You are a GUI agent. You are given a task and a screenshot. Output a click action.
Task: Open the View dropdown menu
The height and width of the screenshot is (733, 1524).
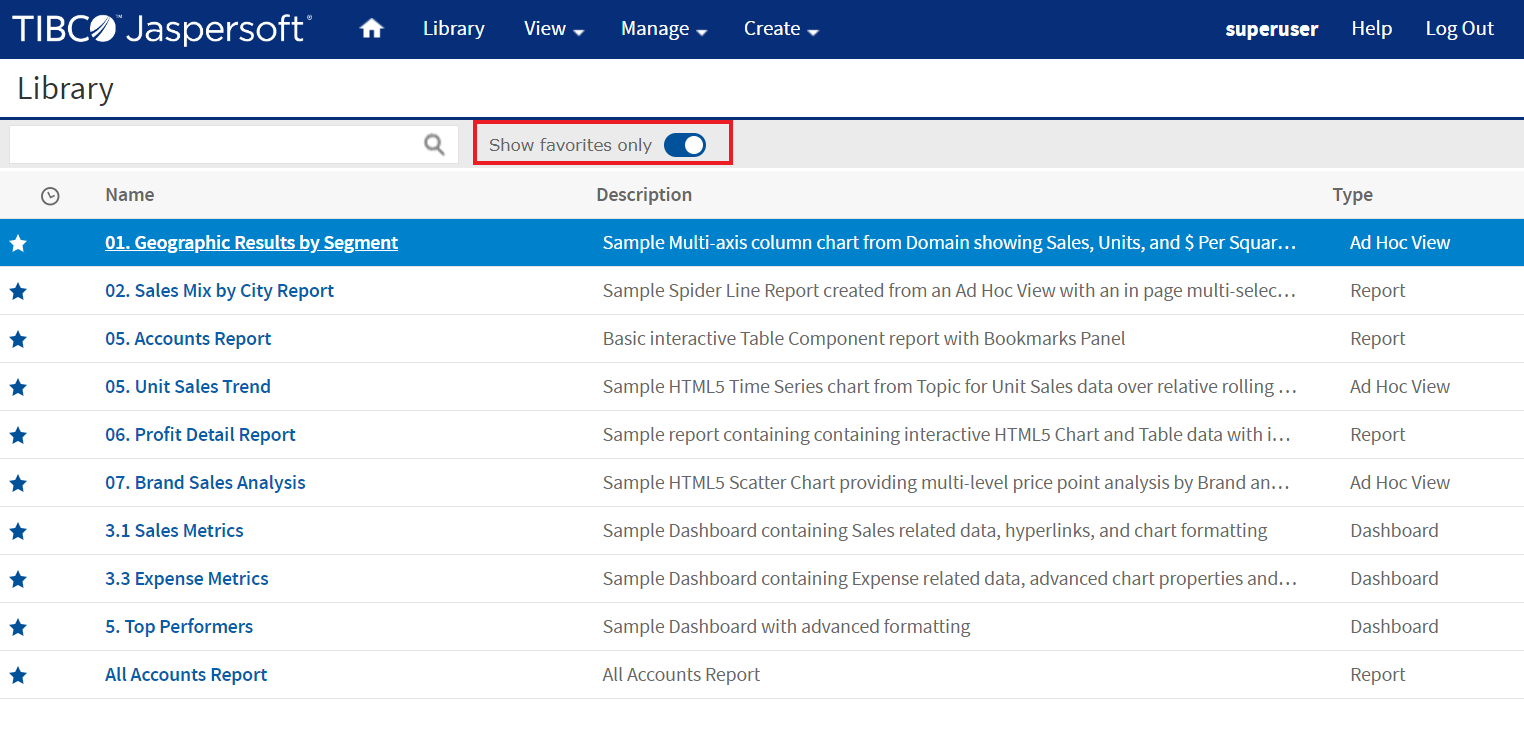point(554,29)
